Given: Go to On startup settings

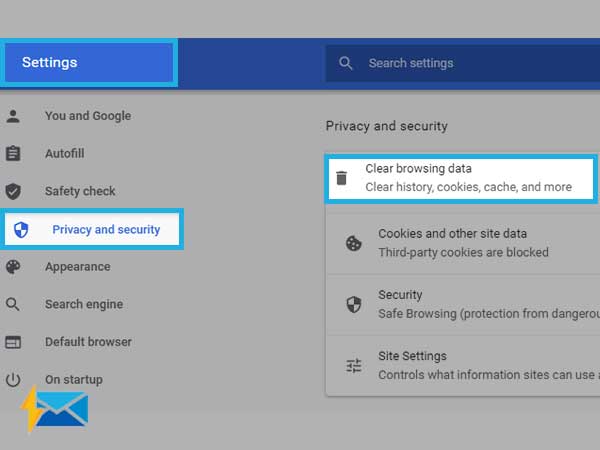Looking at the screenshot, I should pos(74,380).
